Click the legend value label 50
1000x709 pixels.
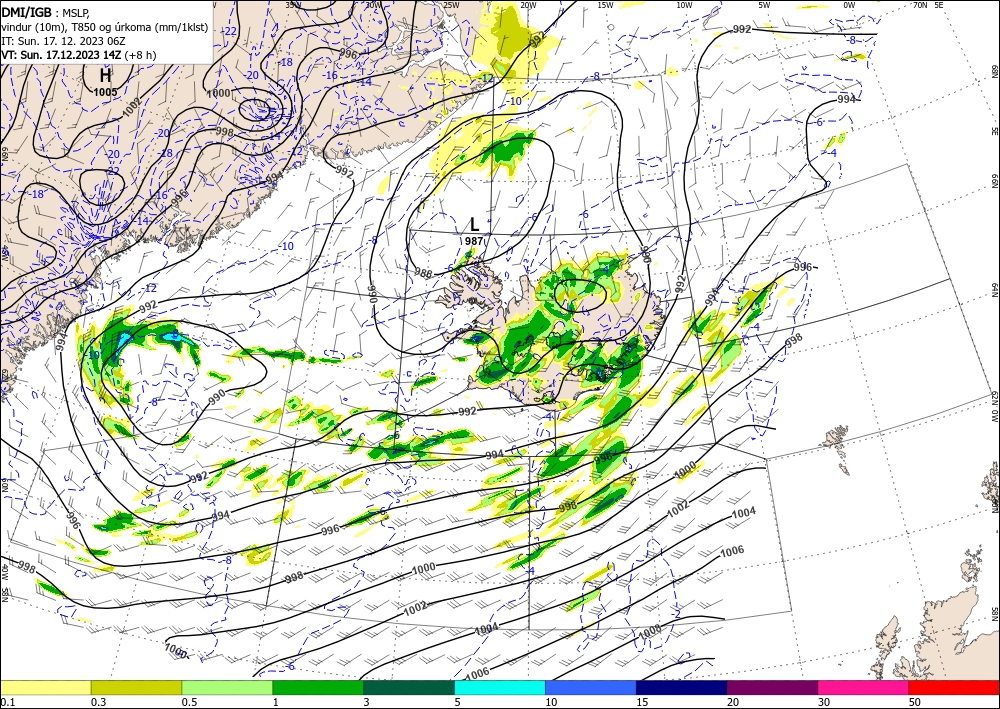915,702
